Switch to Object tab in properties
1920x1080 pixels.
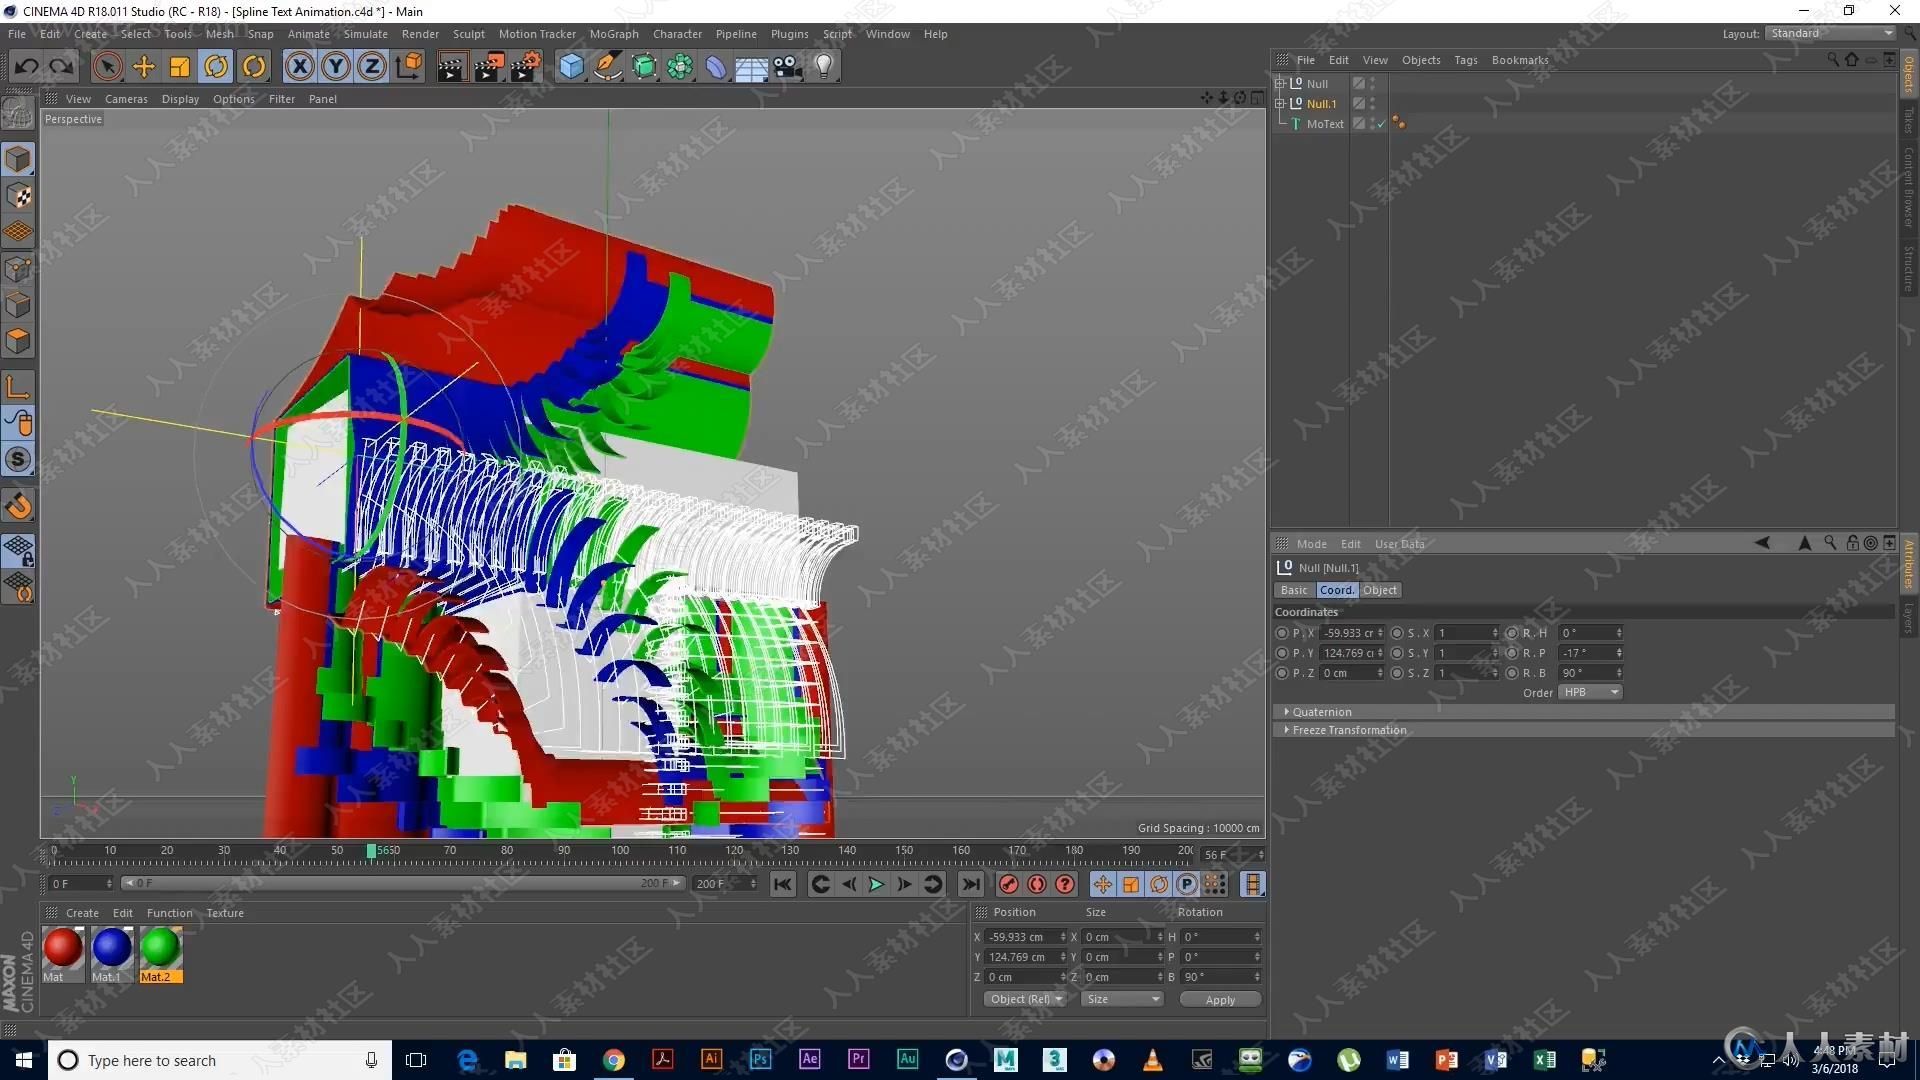1379,589
